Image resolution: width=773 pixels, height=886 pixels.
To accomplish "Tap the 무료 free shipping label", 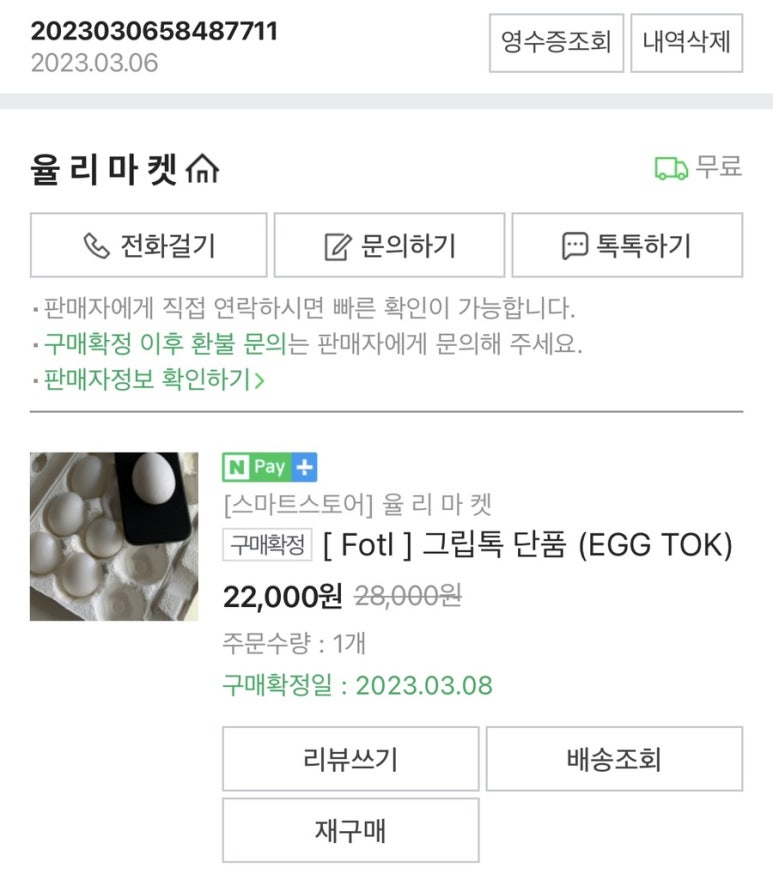I will (x=719, y=167).
